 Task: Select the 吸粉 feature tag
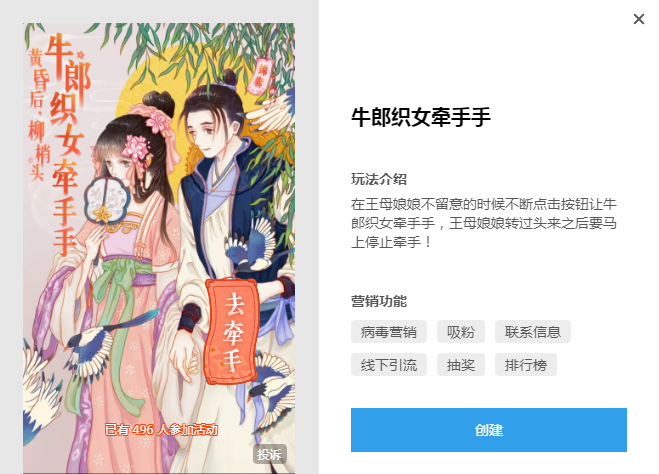pos(461,332)
